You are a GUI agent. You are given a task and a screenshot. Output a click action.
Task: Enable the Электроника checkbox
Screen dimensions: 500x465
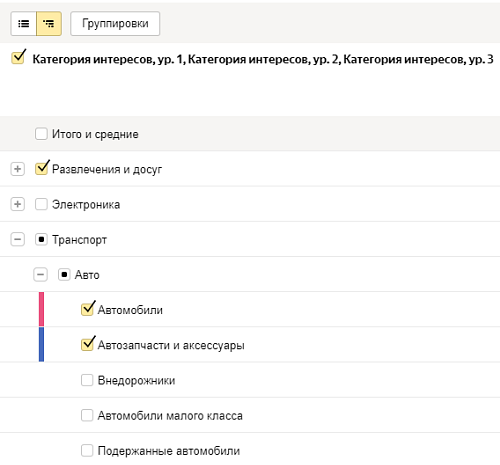click(41, 204)
